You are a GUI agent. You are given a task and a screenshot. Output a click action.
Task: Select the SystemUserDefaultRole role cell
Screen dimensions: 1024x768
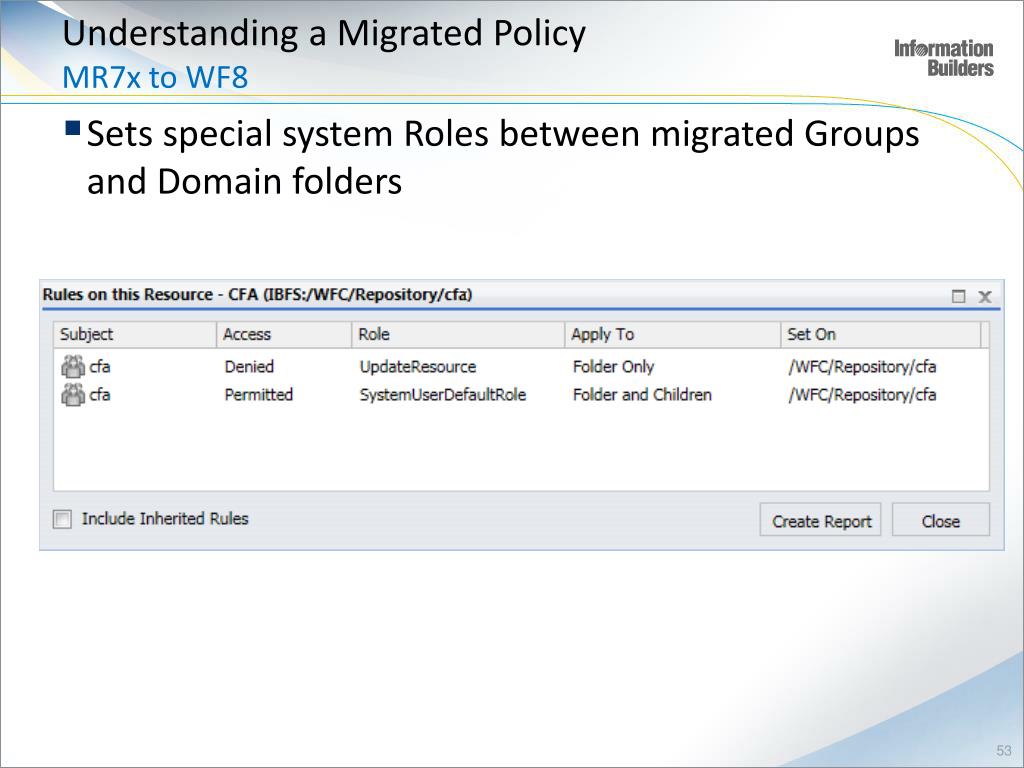[x=443, y=394]
